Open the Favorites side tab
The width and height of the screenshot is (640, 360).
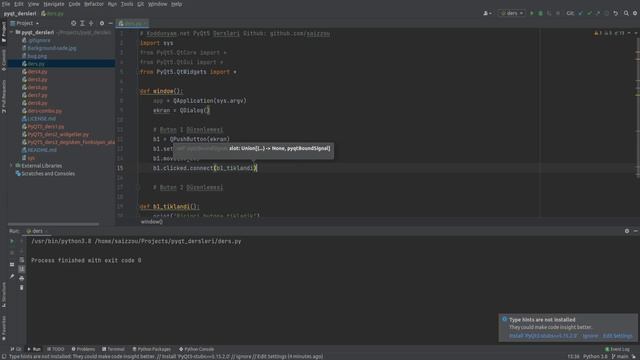click(x=4, y=328)
